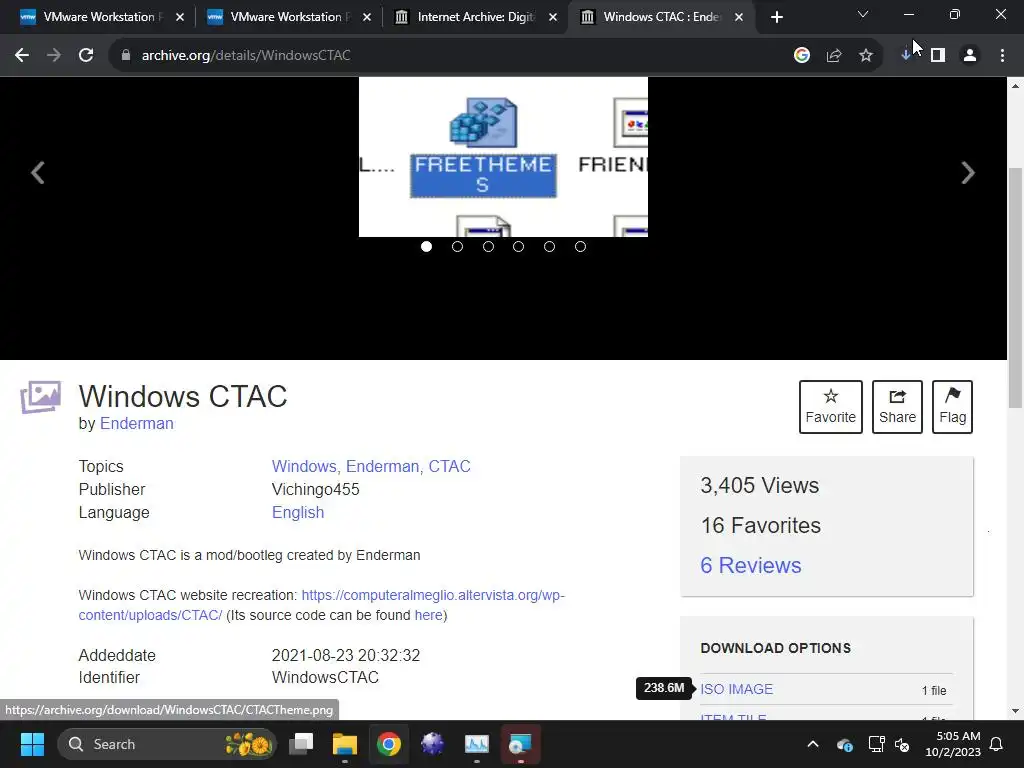Select the second carousel dot
1024x768 pixels.
tap(457, 246)
